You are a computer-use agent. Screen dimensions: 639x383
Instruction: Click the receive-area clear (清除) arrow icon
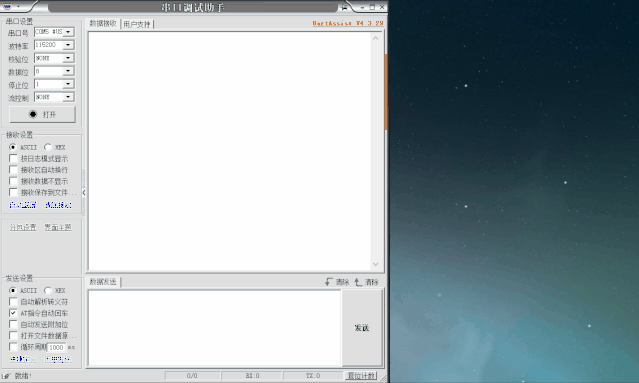pos(329,282)
